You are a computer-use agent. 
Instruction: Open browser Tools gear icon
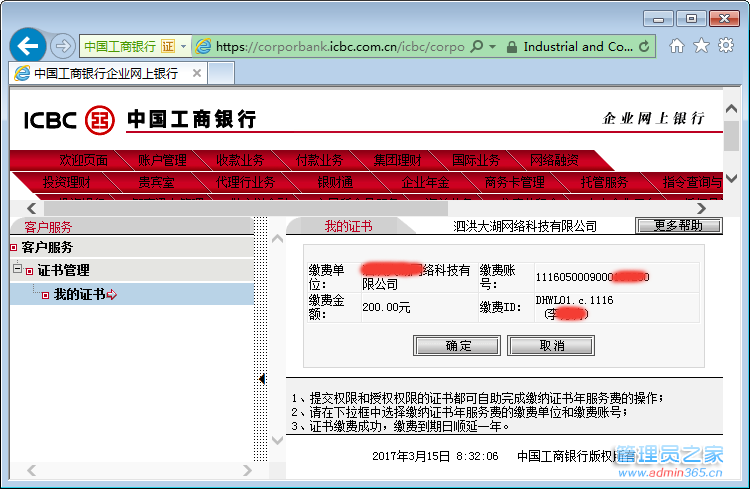pyautogui.click(x=726, y=46)
